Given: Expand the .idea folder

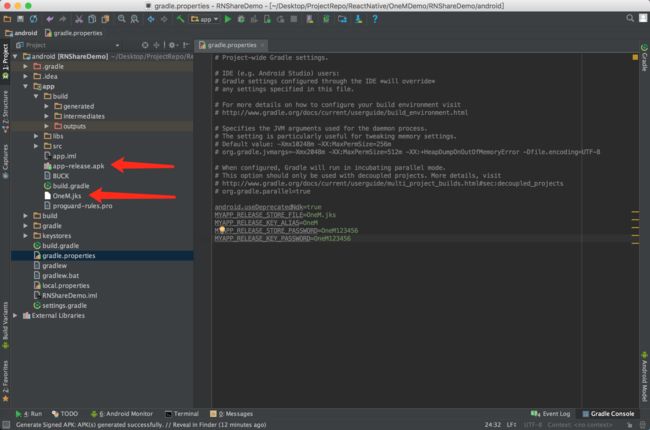Looking at the screenshot, I should point(26,76).
